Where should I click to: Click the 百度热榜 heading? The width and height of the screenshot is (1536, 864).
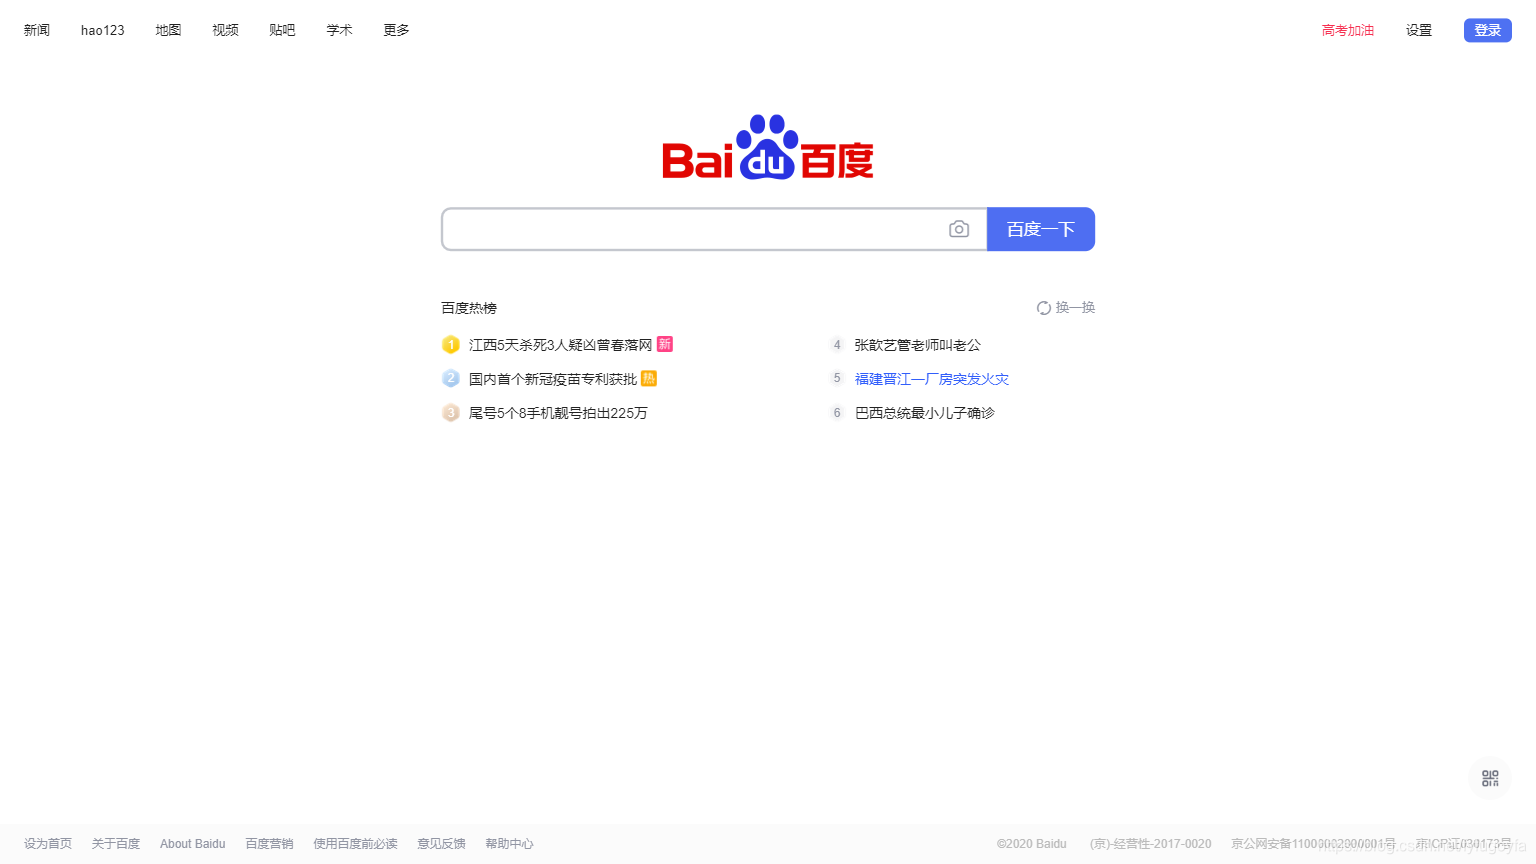click(469, 308)
